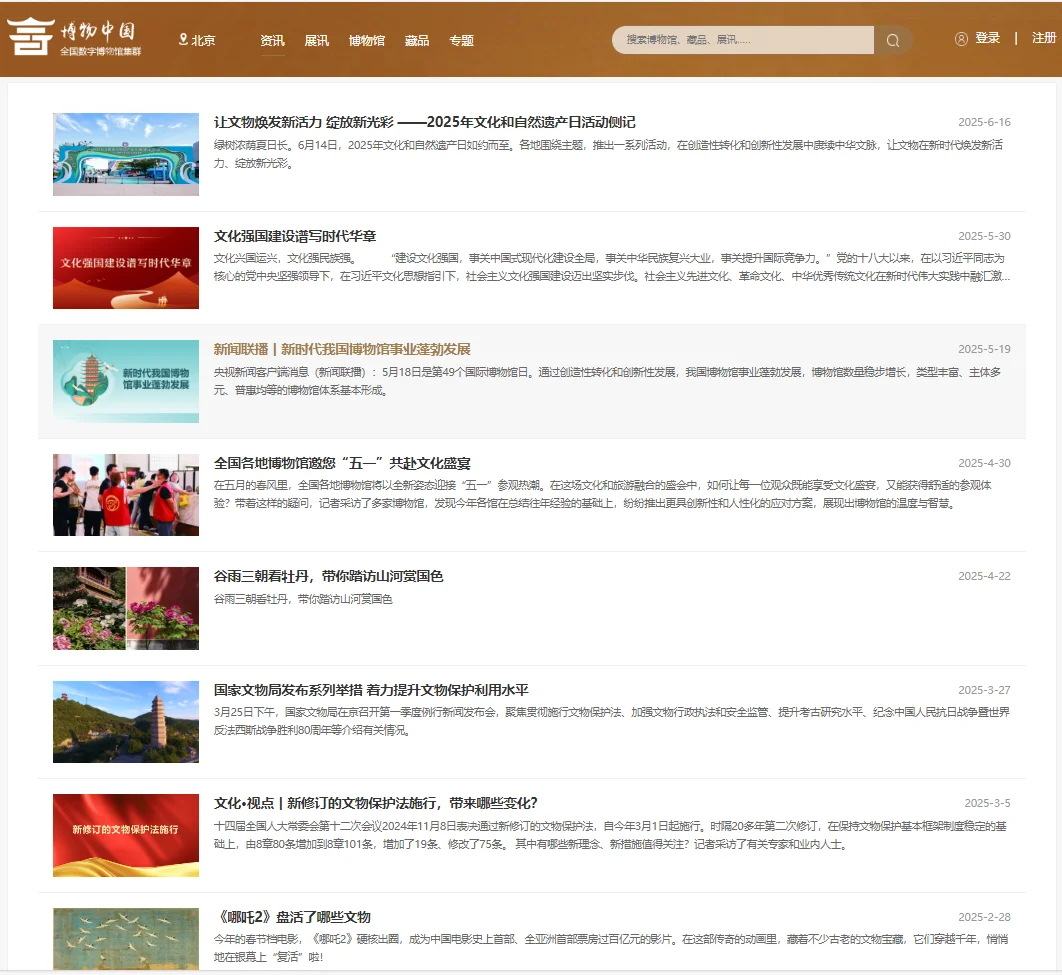Click the date 2025-4-22
Viewport: 1062px width, 975px height.
point(984,576)
